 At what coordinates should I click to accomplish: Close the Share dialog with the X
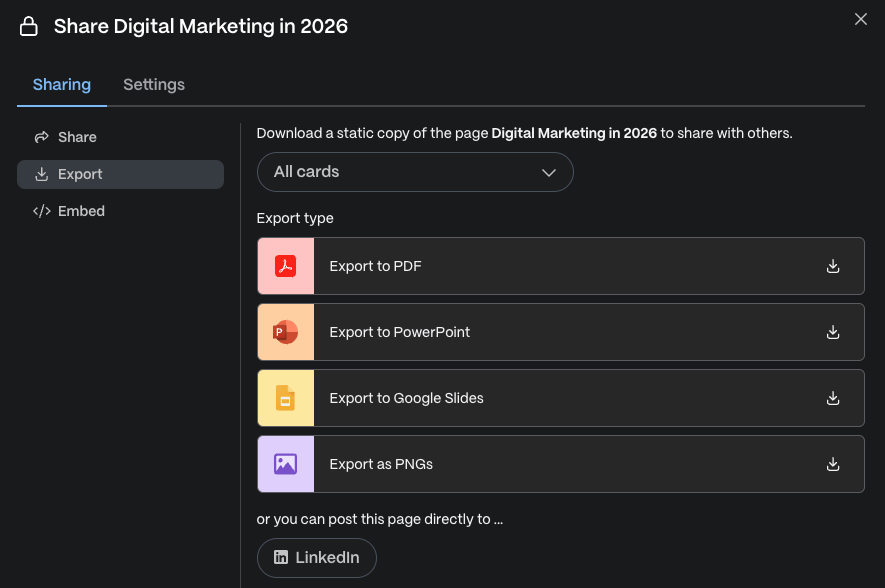[x=860, y=19]
